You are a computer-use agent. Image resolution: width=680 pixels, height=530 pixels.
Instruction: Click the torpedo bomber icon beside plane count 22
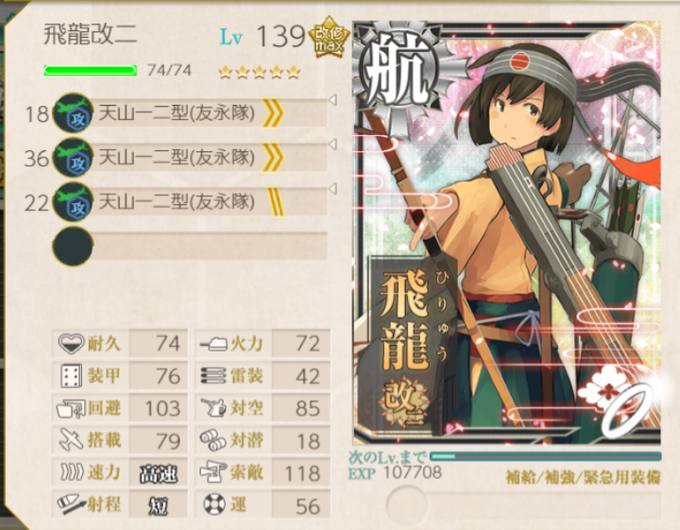click(x=72, y=202)
